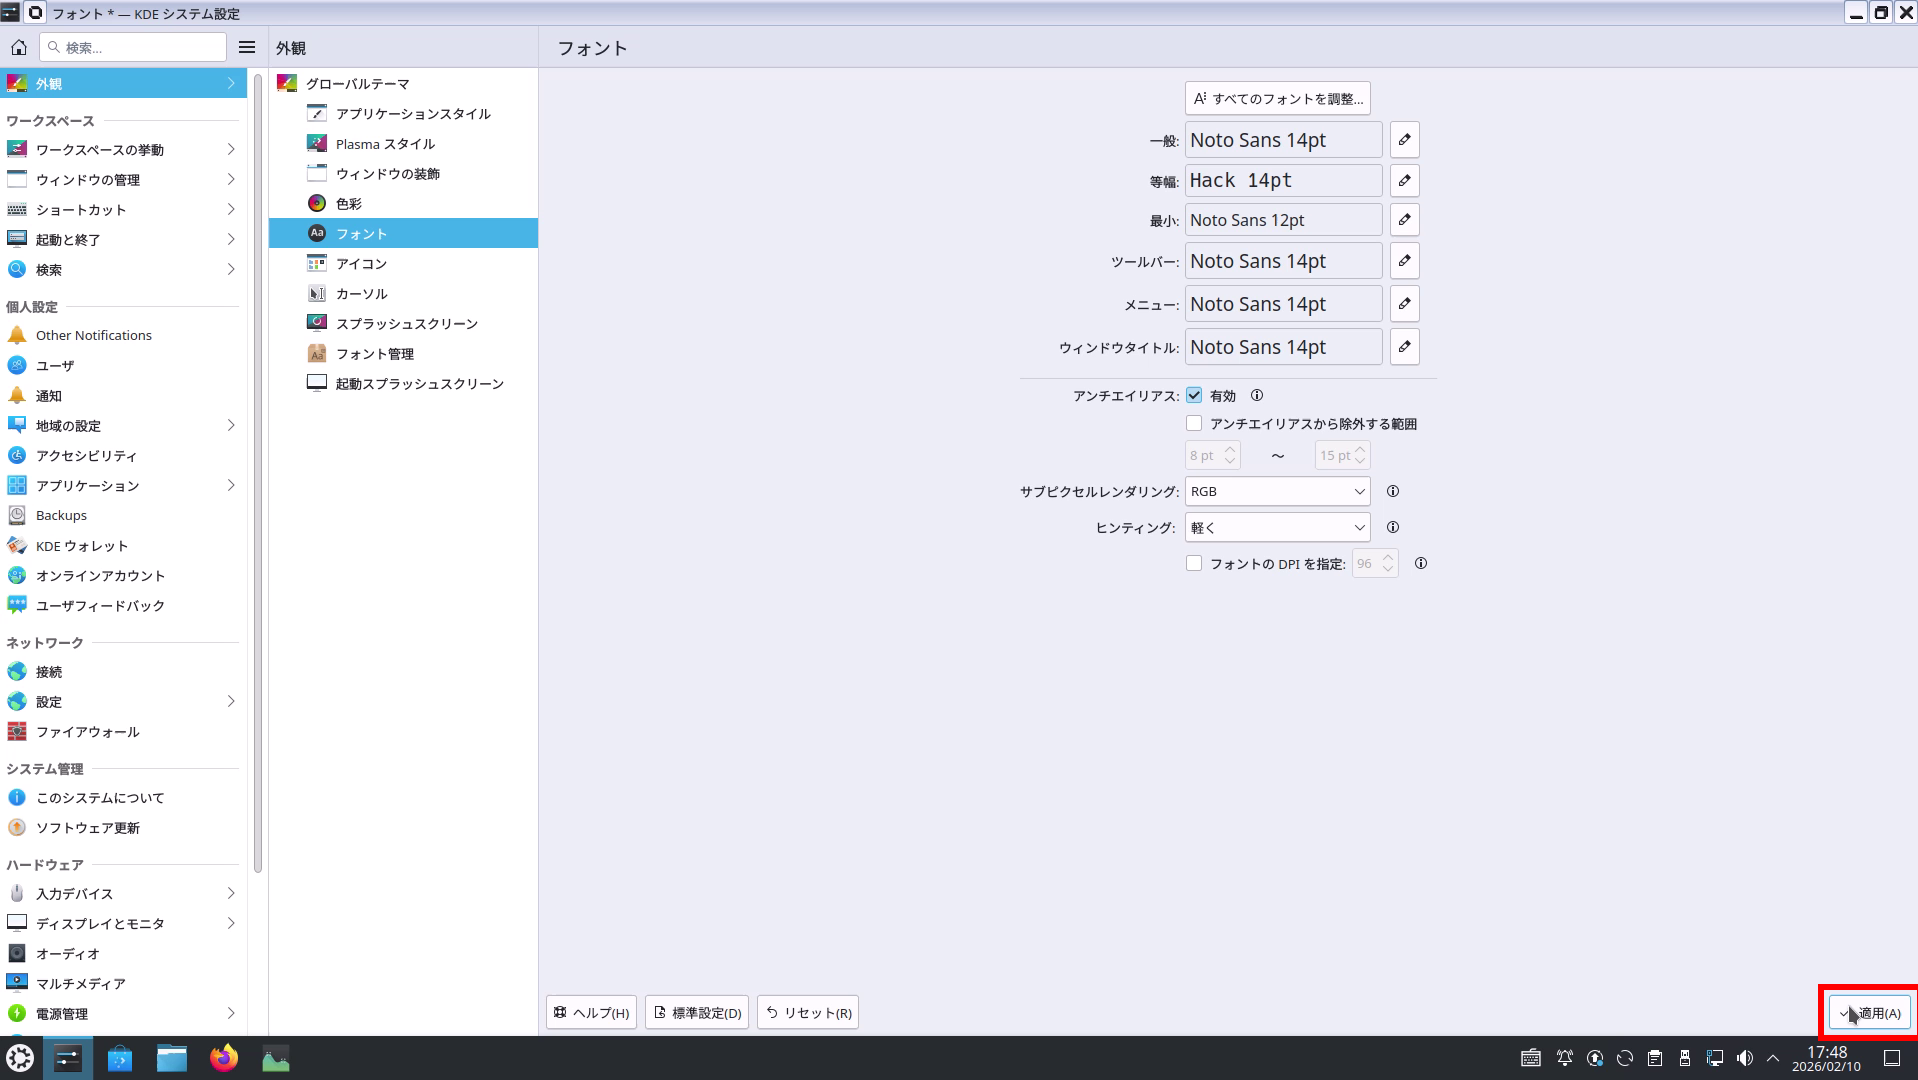
Task: Select 色彩 in the appearance list
Action: tap(349, 204)
